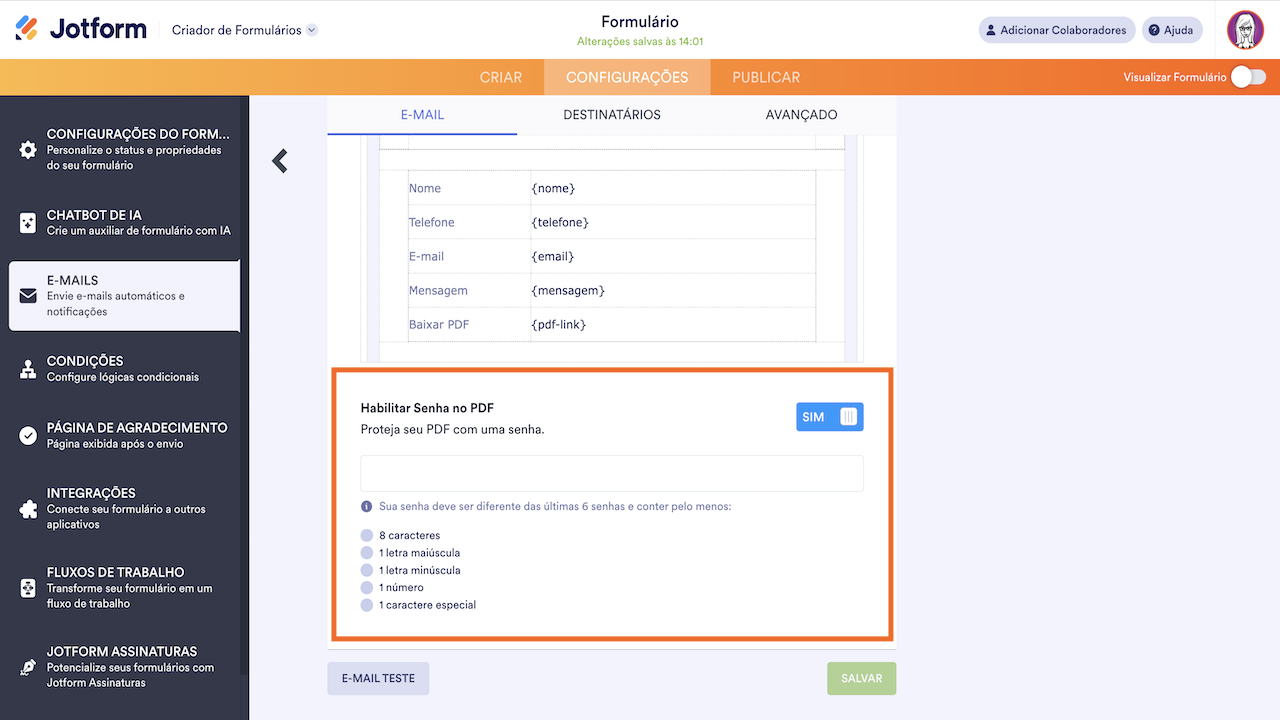1280x720 pixels.
Task: Go to the Publicar tab
Action: tap(766, 77)
